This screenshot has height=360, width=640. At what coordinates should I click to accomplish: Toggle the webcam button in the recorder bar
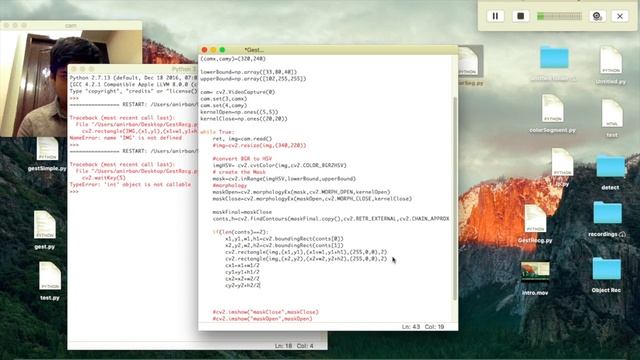[597, 16]
